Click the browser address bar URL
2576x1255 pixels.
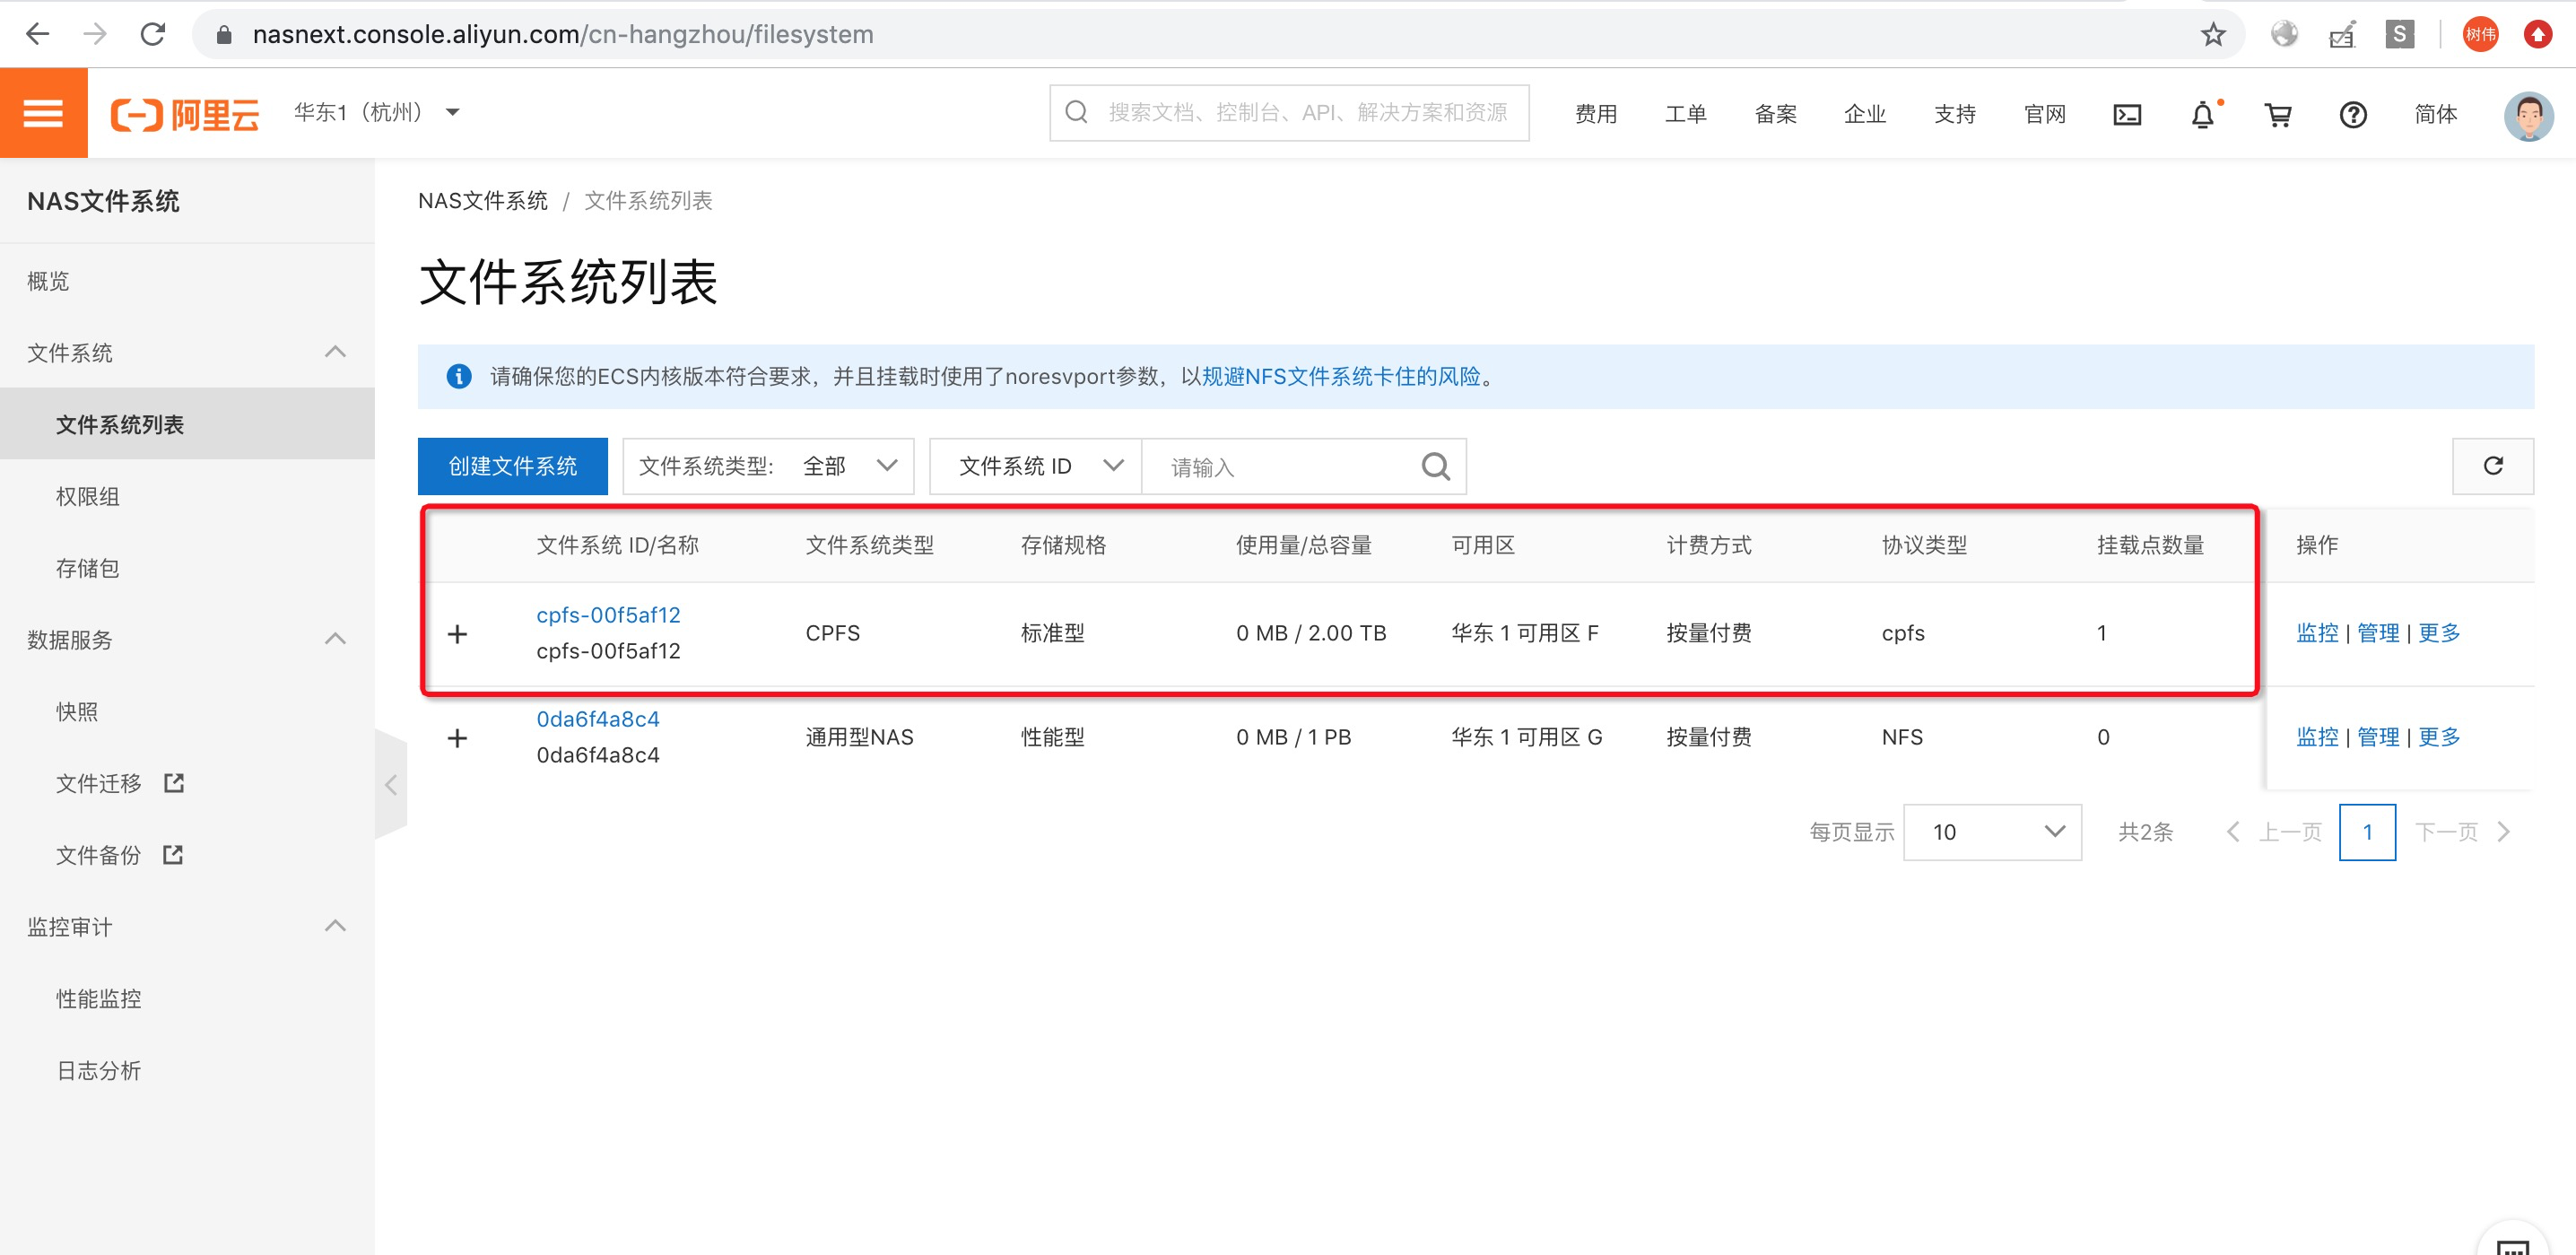563,34
